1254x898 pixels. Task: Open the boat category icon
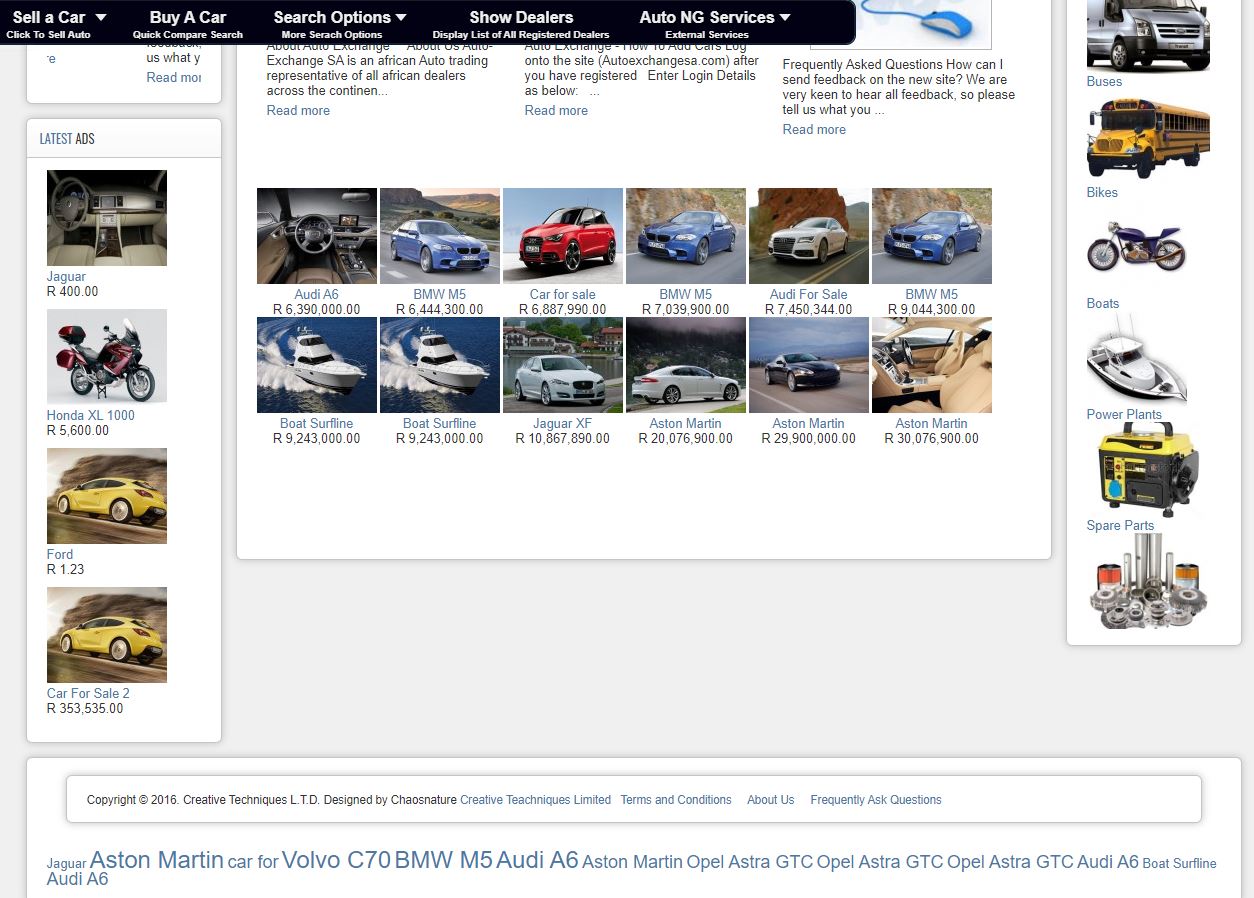click(x=1137, y=358)
